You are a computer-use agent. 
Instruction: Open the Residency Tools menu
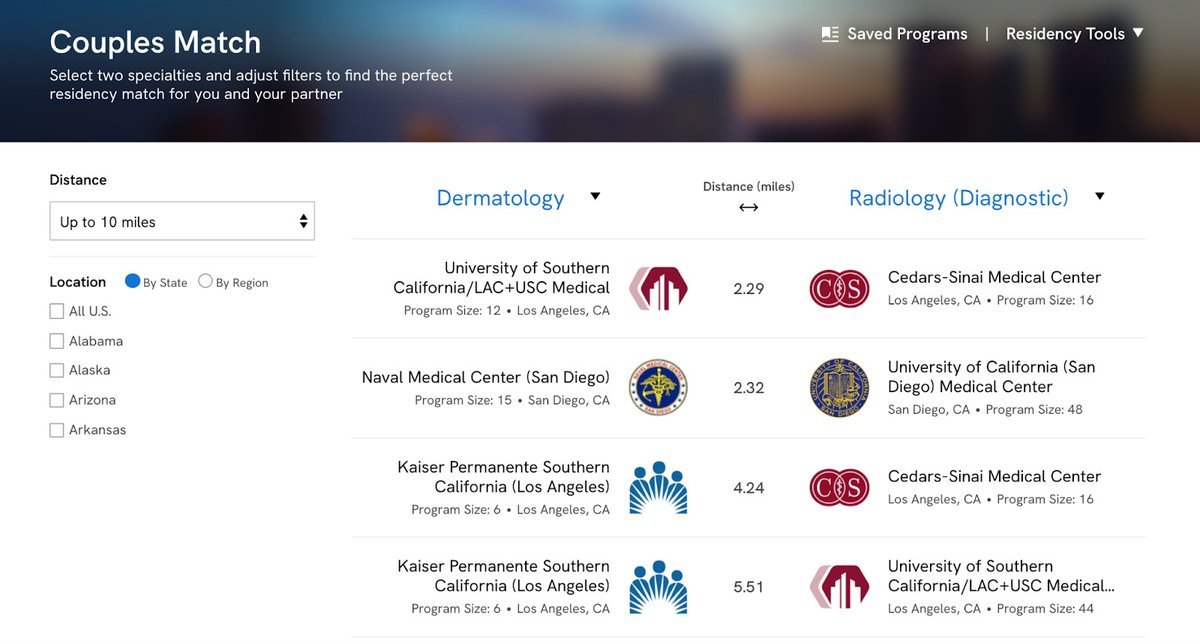[x=1074, y=34]
